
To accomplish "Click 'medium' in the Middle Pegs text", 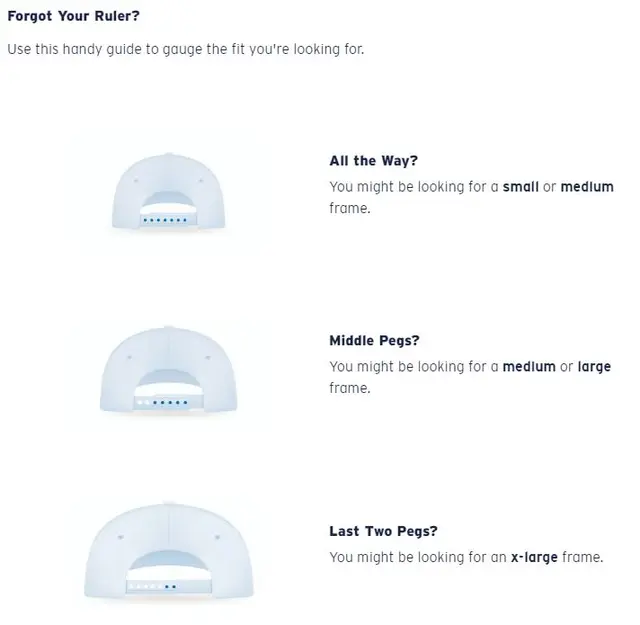I will click(x=529, y=367).
